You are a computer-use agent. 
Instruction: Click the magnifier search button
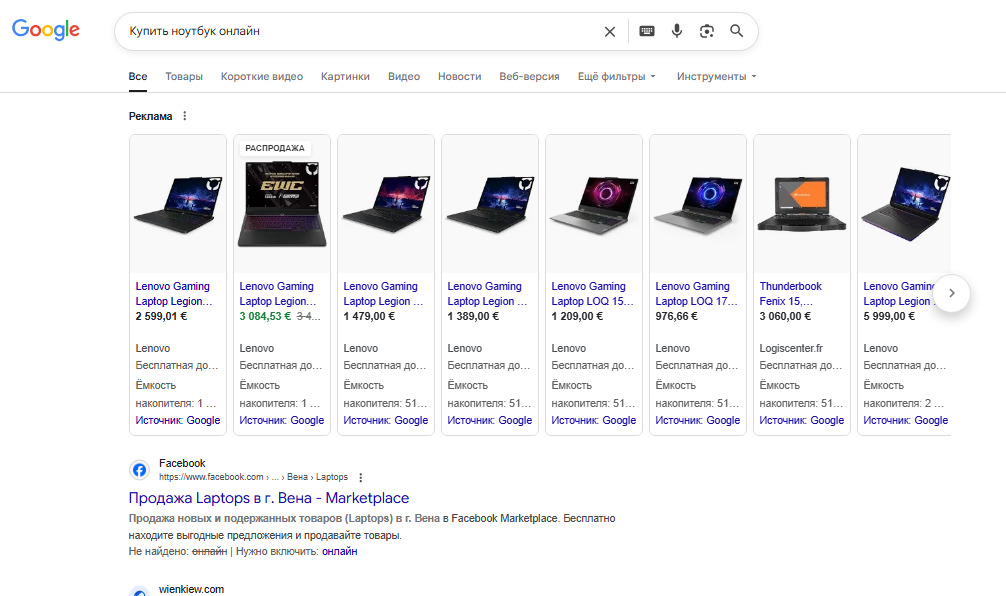737,31
